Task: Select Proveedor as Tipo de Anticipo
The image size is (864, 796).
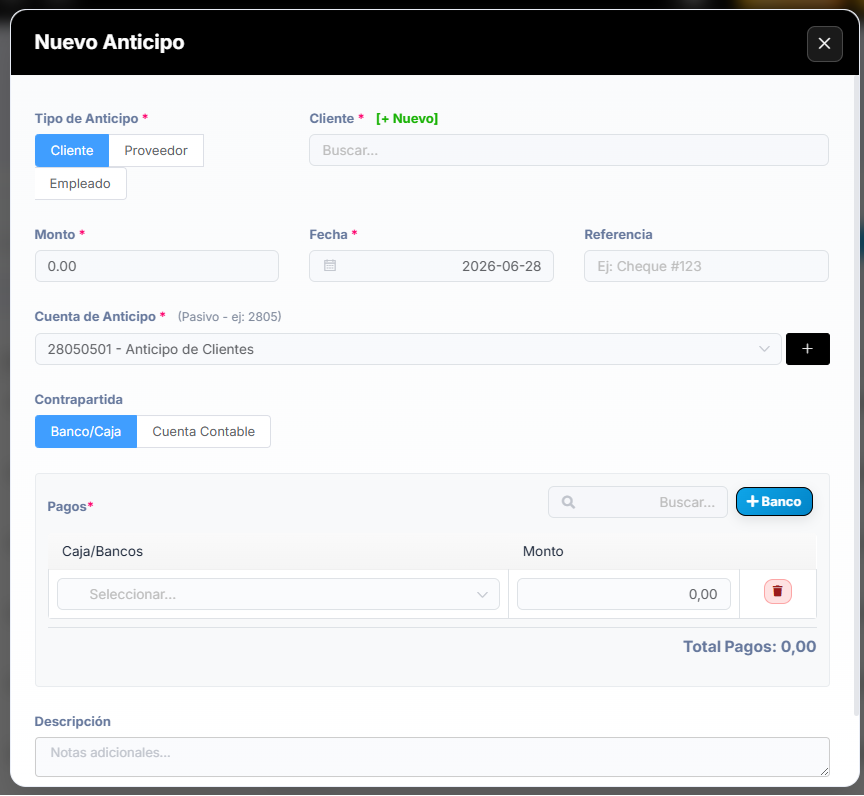Action: pyautogui.click(x=156, y=150)
